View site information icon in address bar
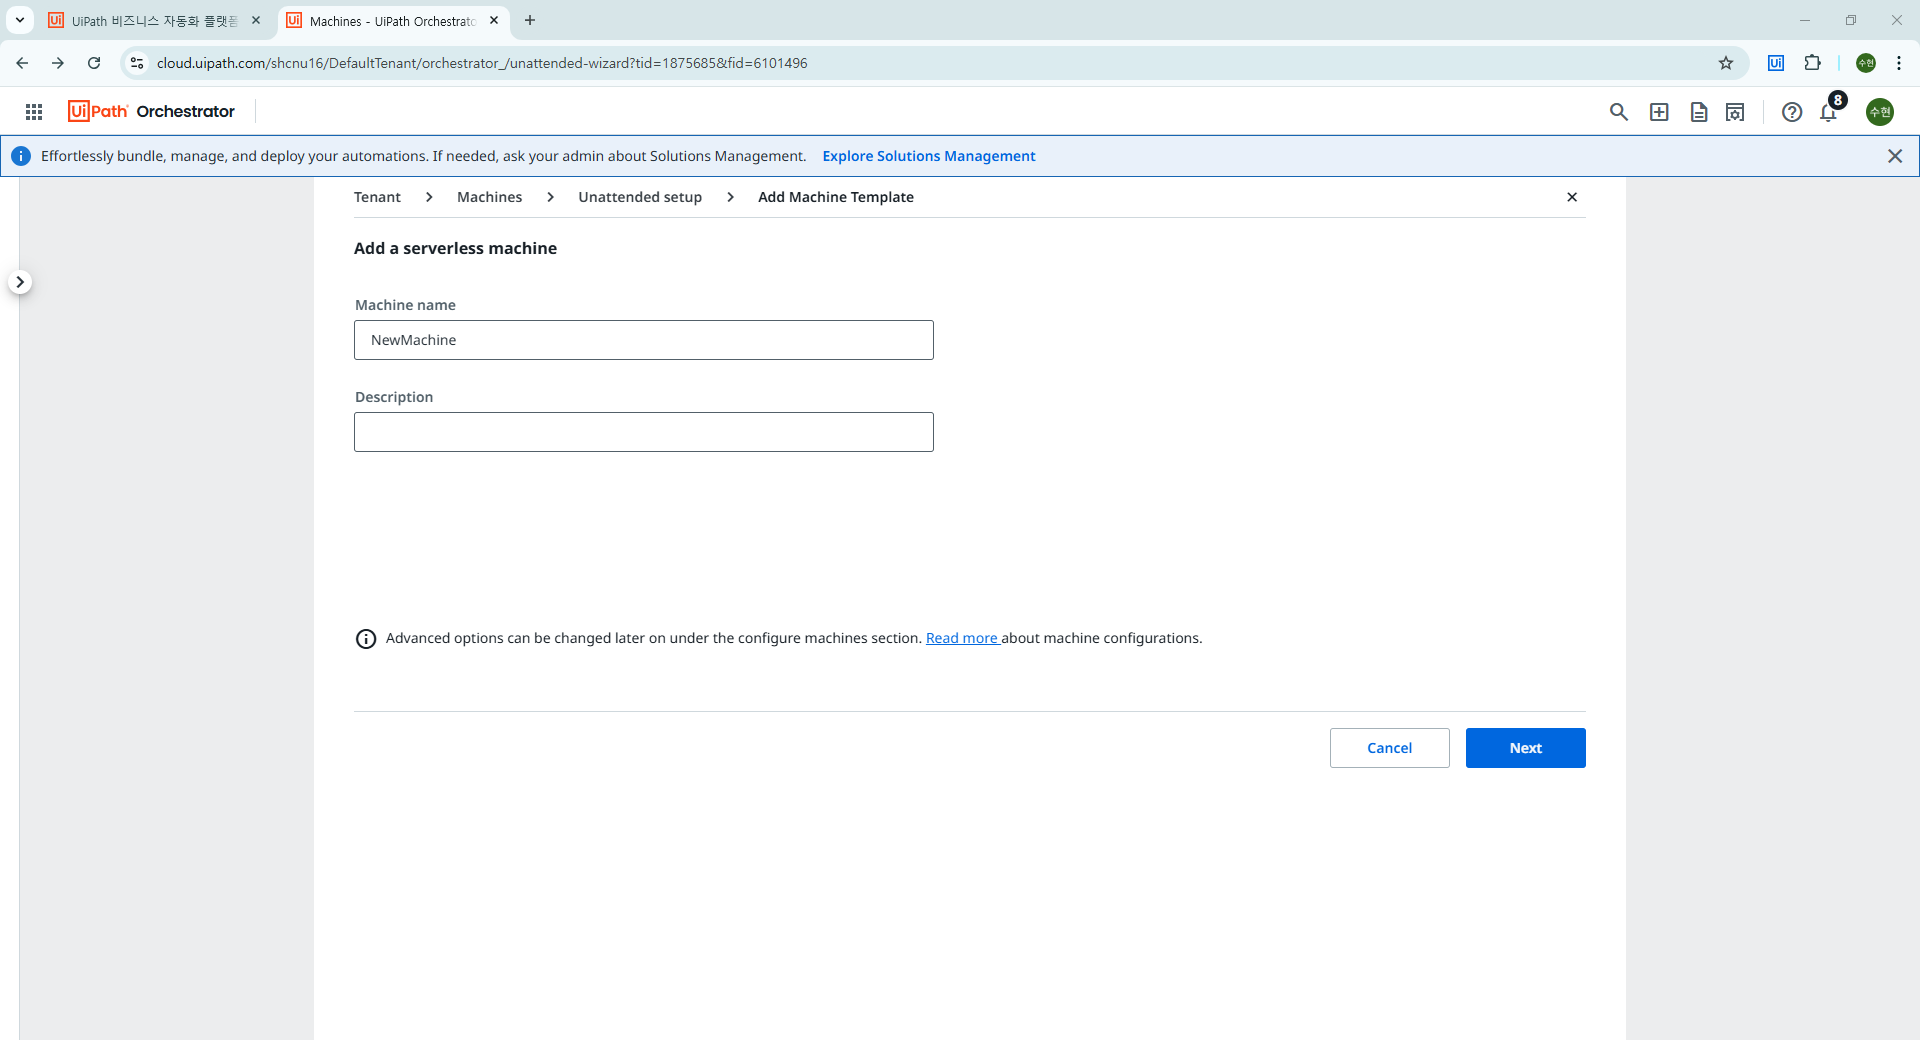The image size is (1920, 1040). tap(137, 63)
